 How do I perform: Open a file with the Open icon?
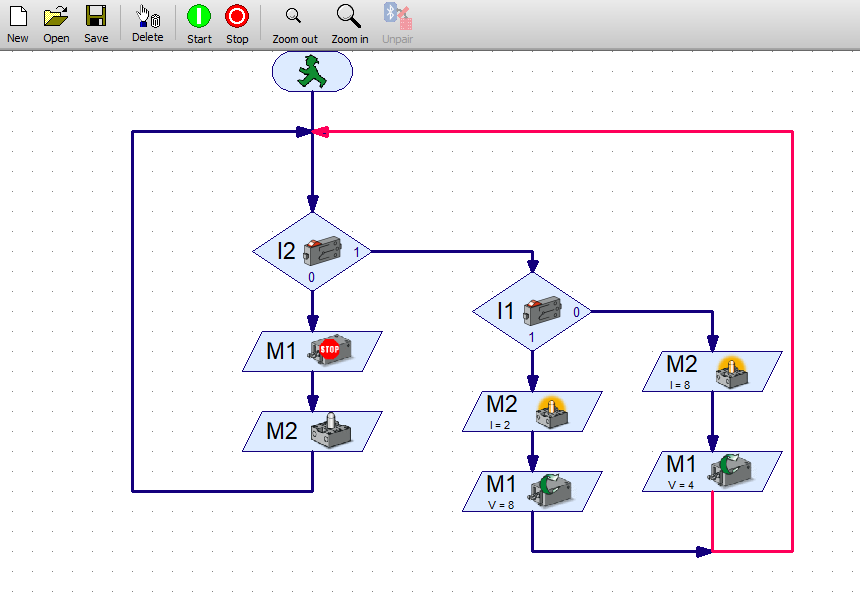pyautogui.click(x=56, y=23)
